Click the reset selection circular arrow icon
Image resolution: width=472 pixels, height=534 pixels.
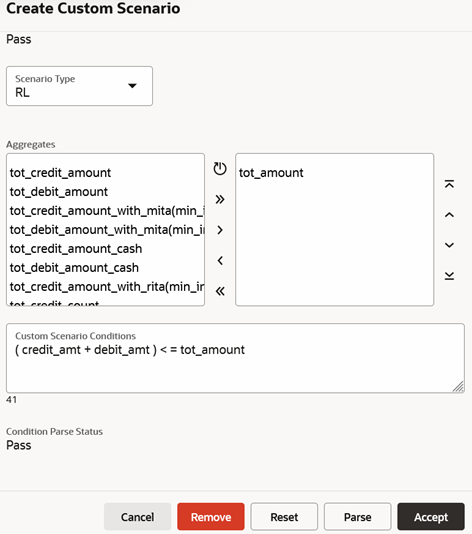(220, 169)
